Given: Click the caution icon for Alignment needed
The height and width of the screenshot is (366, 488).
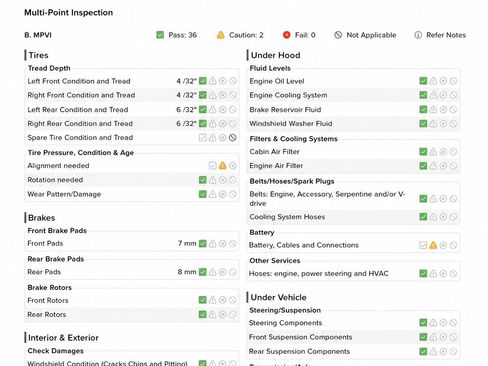Looking at the screenshot, I should [222, 166].
